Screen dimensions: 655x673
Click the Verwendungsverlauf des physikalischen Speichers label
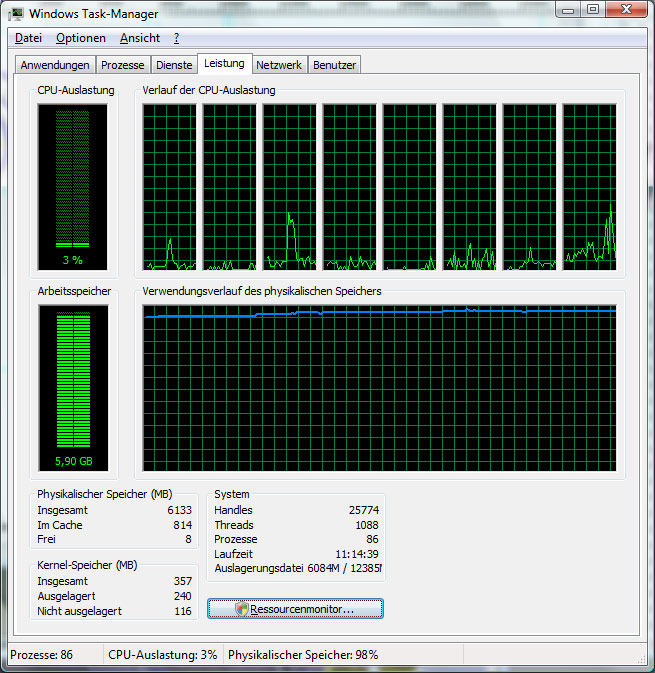262,291
